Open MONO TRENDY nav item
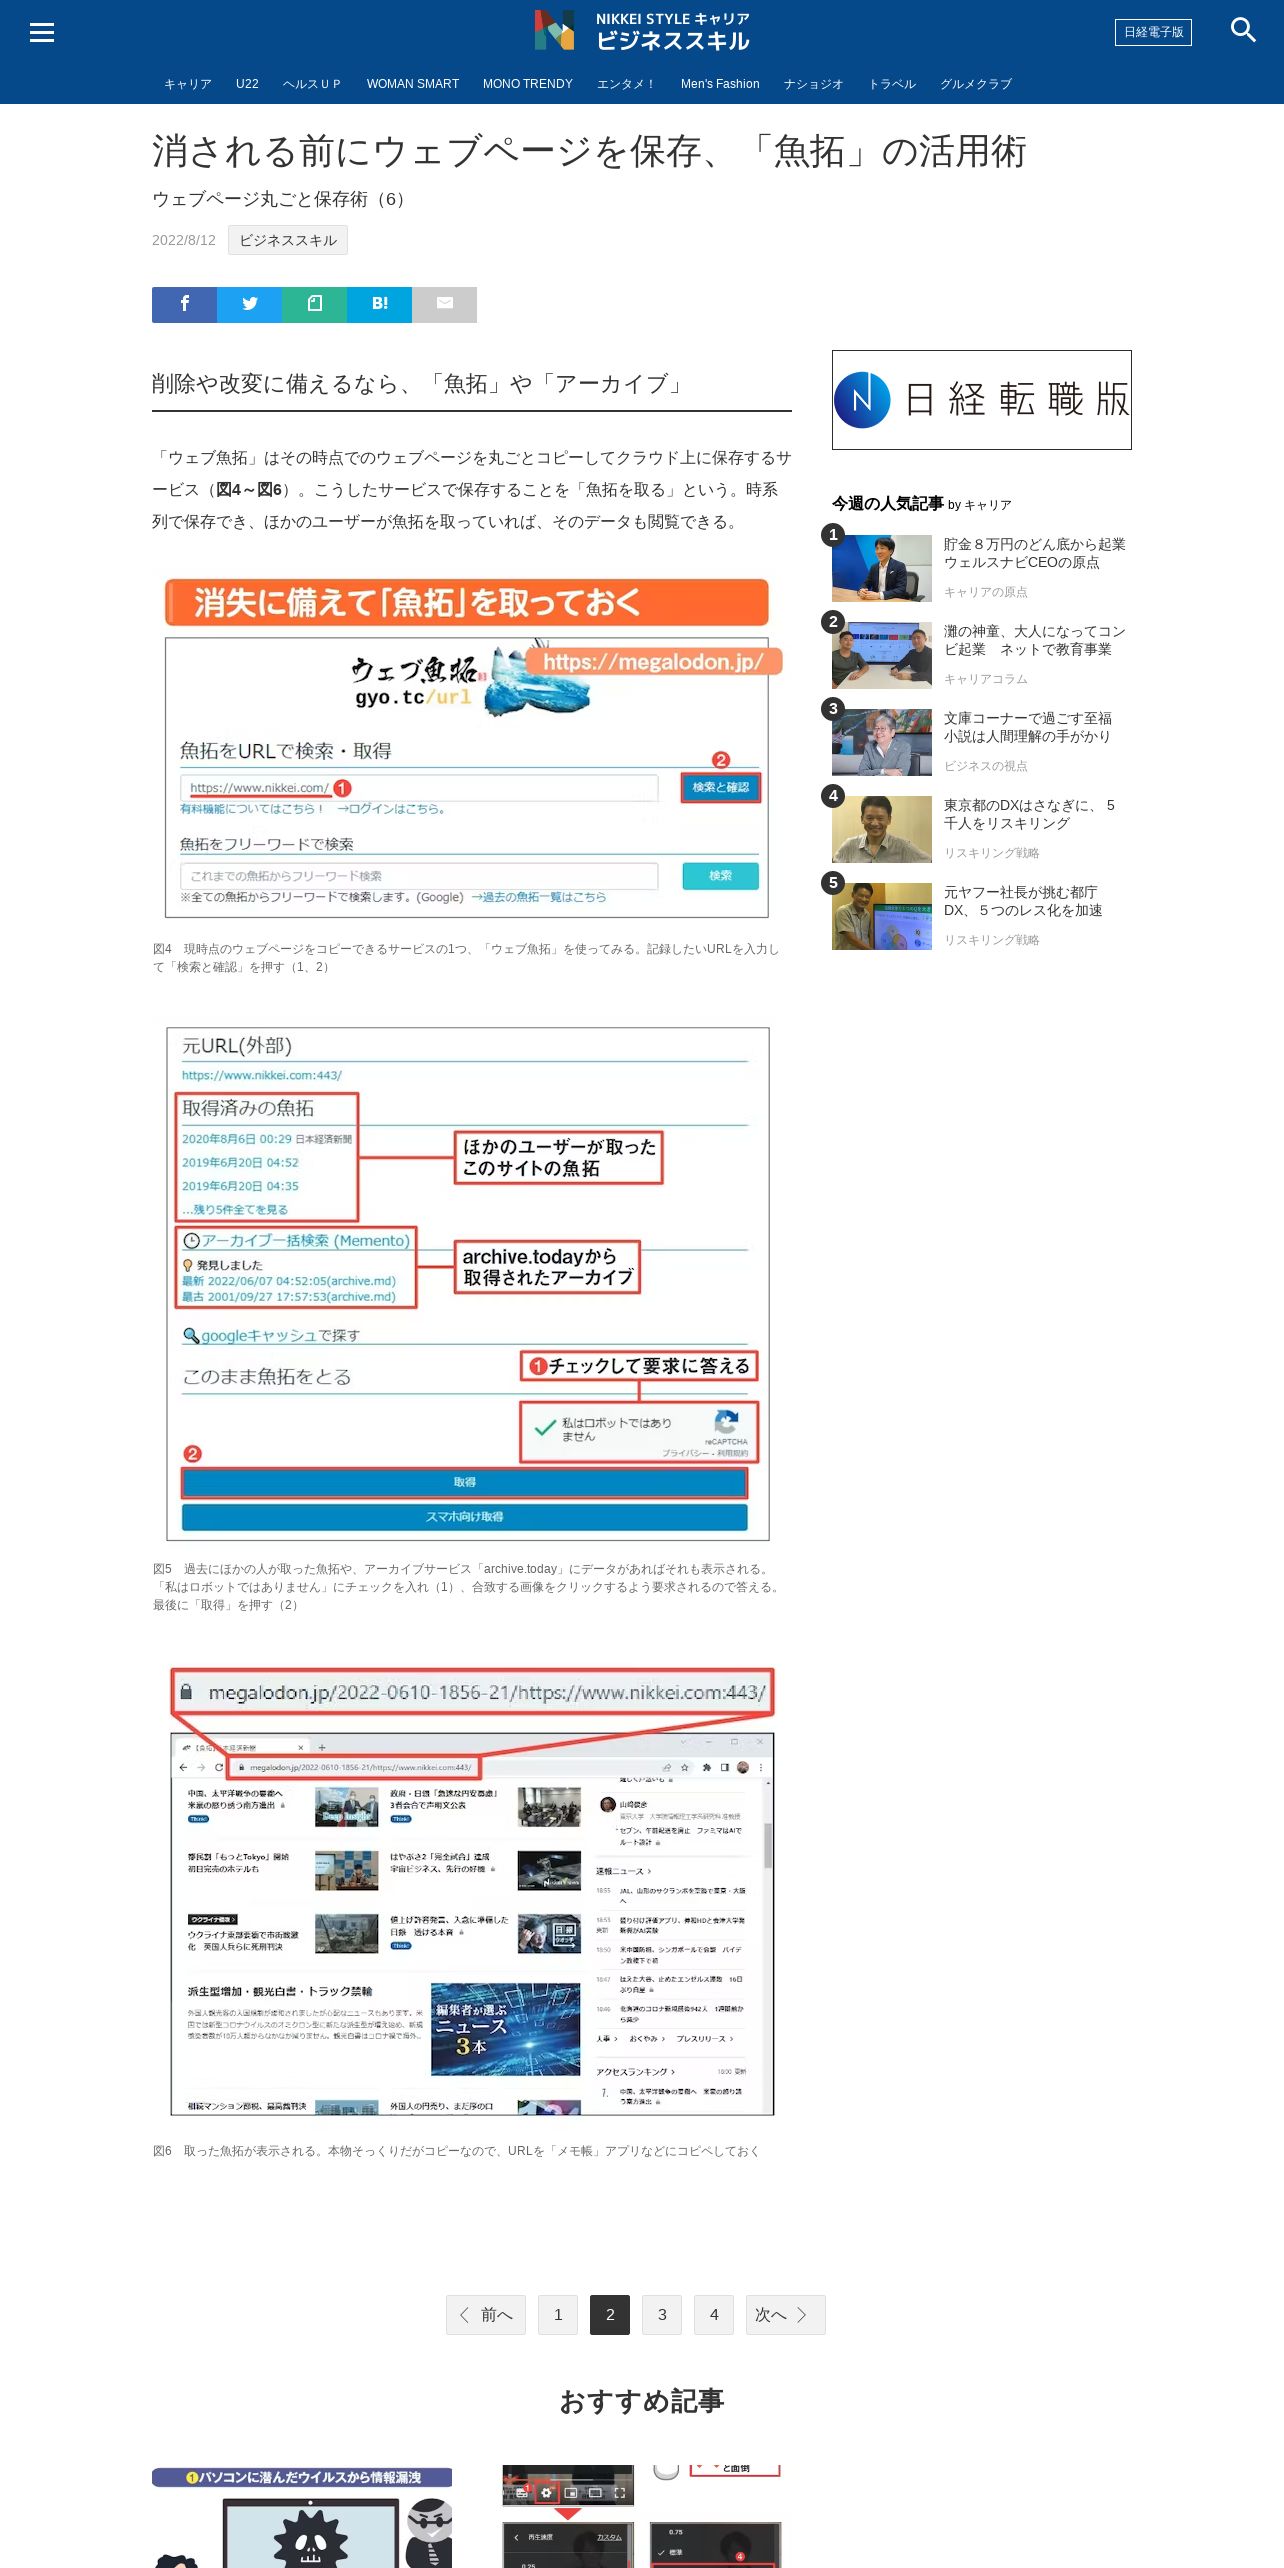The height and width of the screenshot is (2568, 1284). (528, 84)
